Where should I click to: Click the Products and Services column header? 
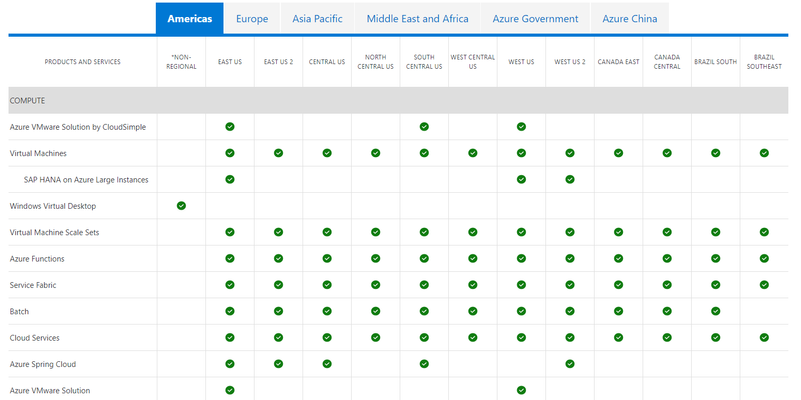pyautogui.click(x=83, y=62)
